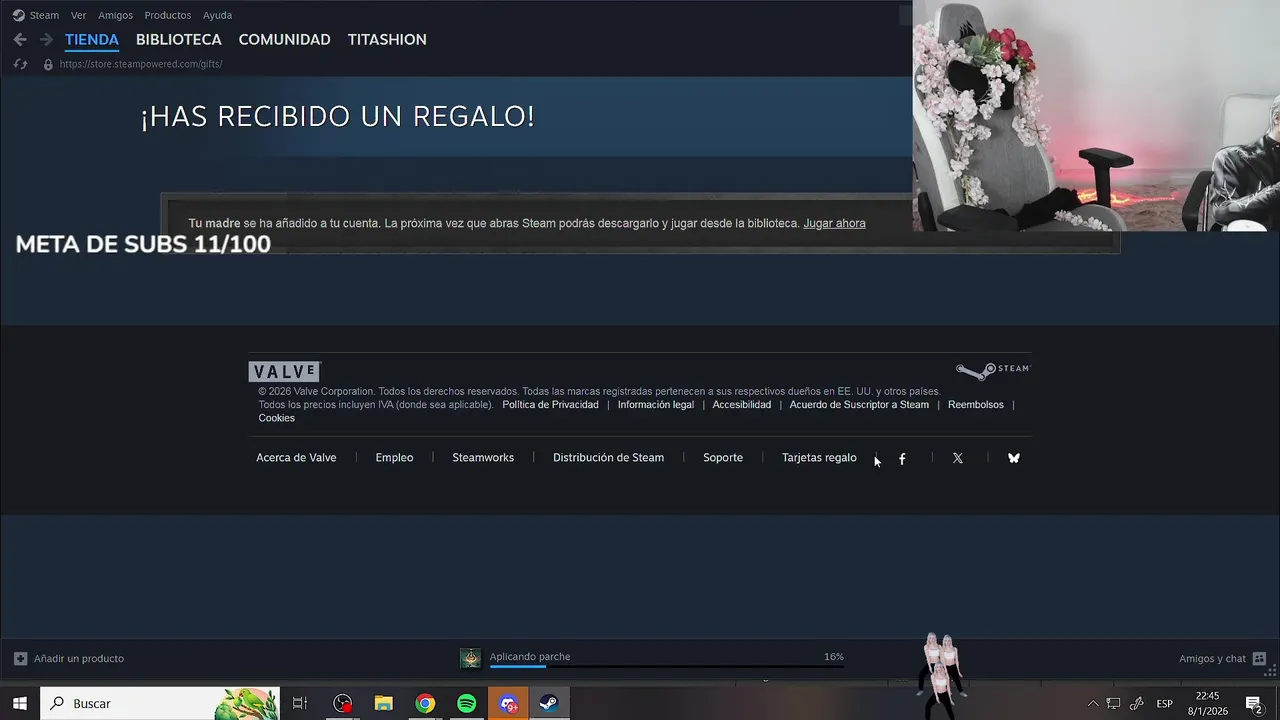Go forward with the right arrow
This screenshot has width=1280, height=720.
click(46, 40)
